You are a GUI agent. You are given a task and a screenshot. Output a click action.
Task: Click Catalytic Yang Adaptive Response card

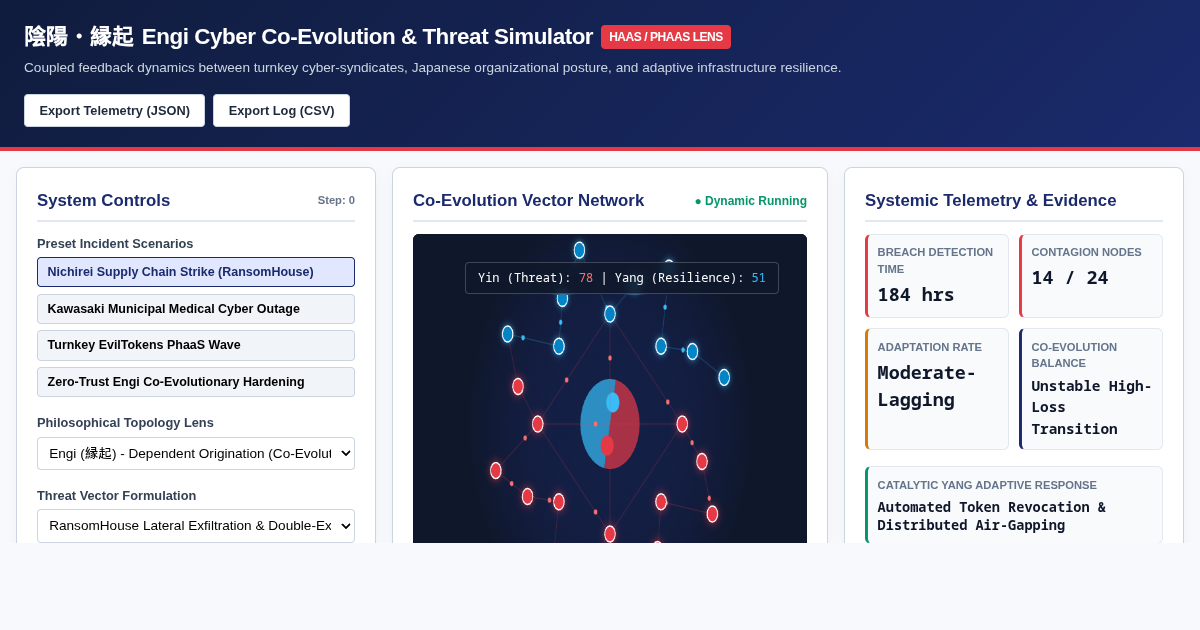click(1014, 505)
